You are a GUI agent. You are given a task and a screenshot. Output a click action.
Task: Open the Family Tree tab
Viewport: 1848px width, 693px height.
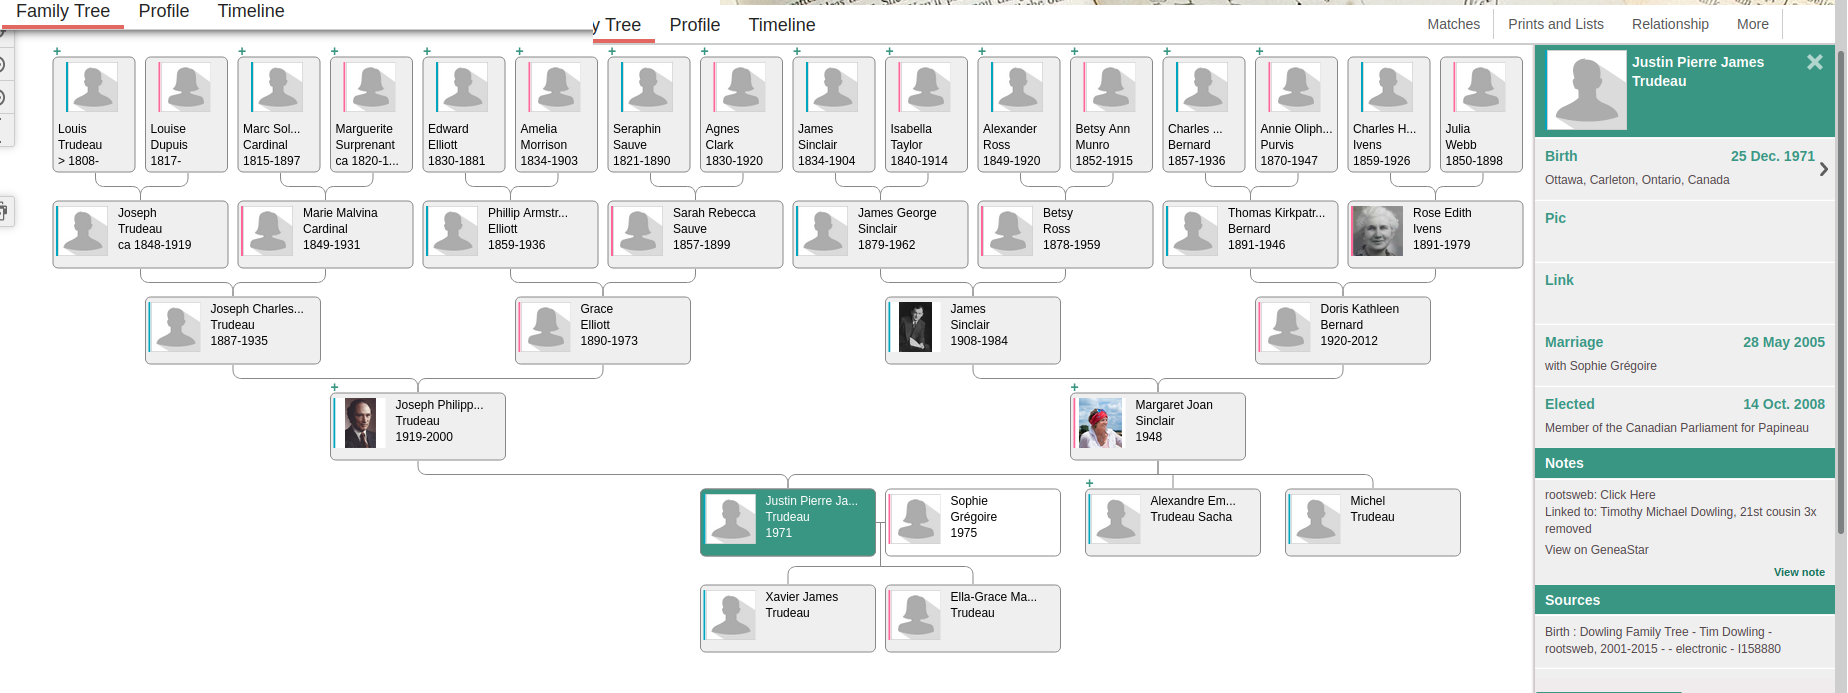coord(63,11)
